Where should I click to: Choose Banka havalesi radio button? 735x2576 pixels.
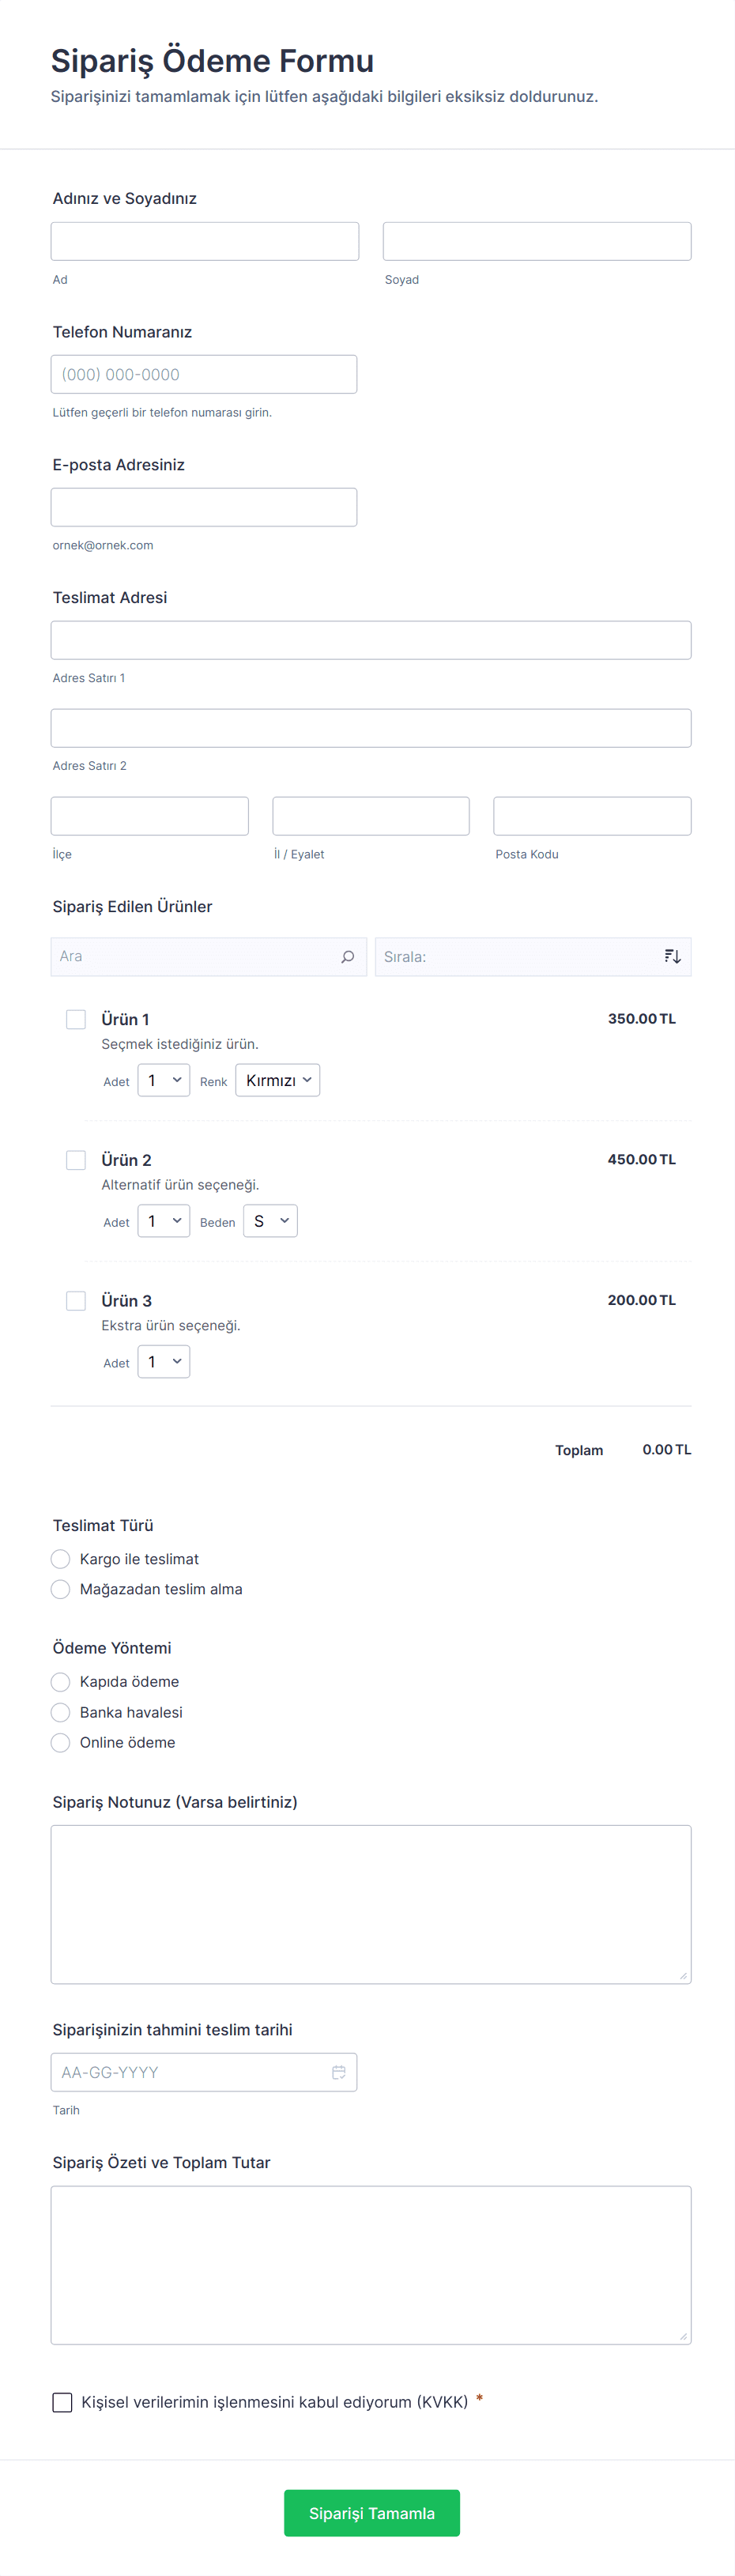click(61, 1712)
